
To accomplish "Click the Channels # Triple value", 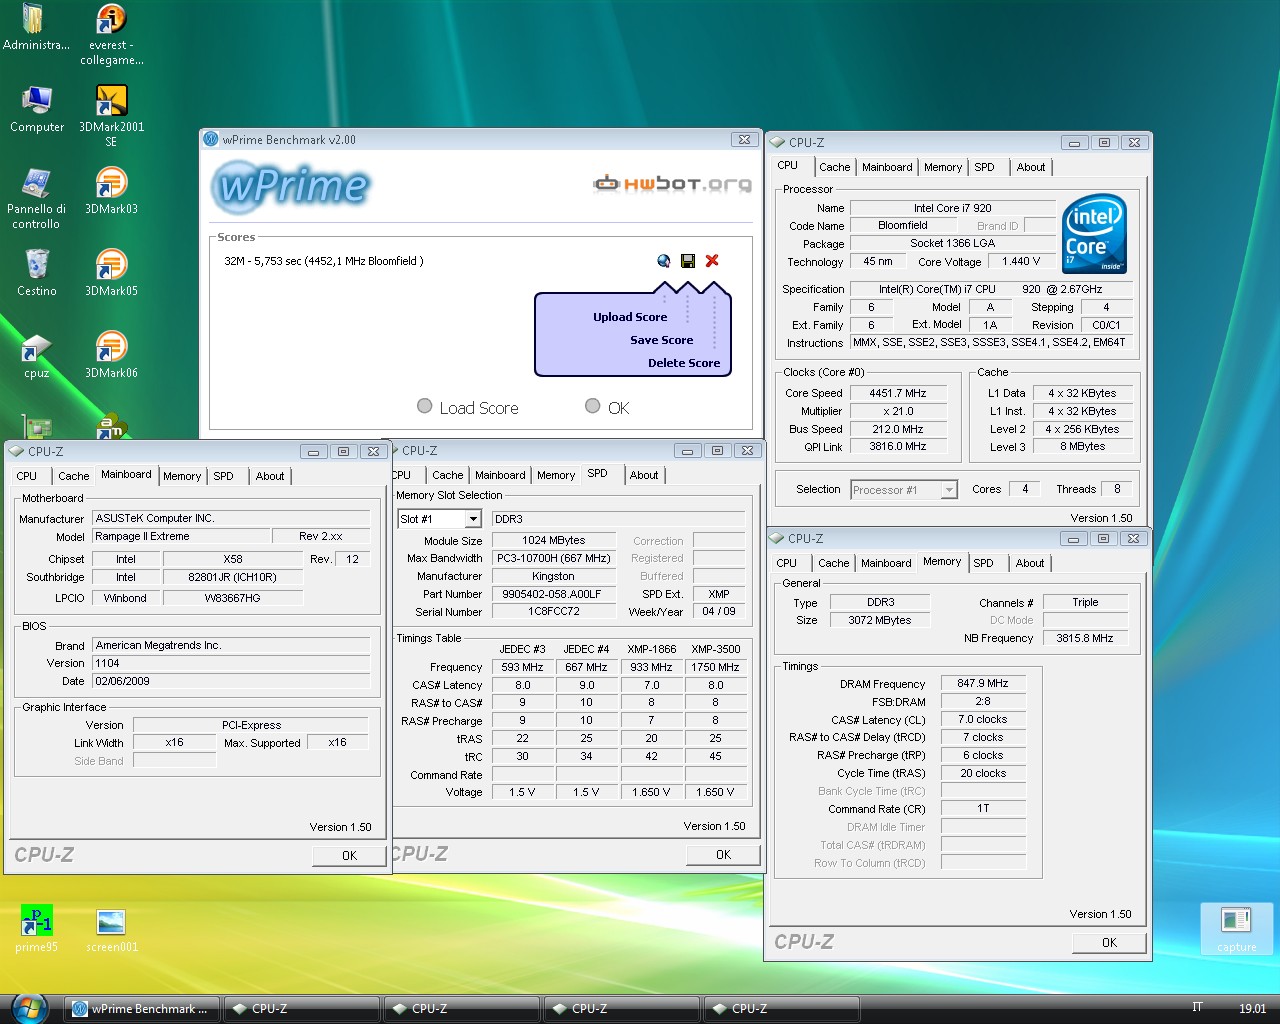I will point(1085,602).
